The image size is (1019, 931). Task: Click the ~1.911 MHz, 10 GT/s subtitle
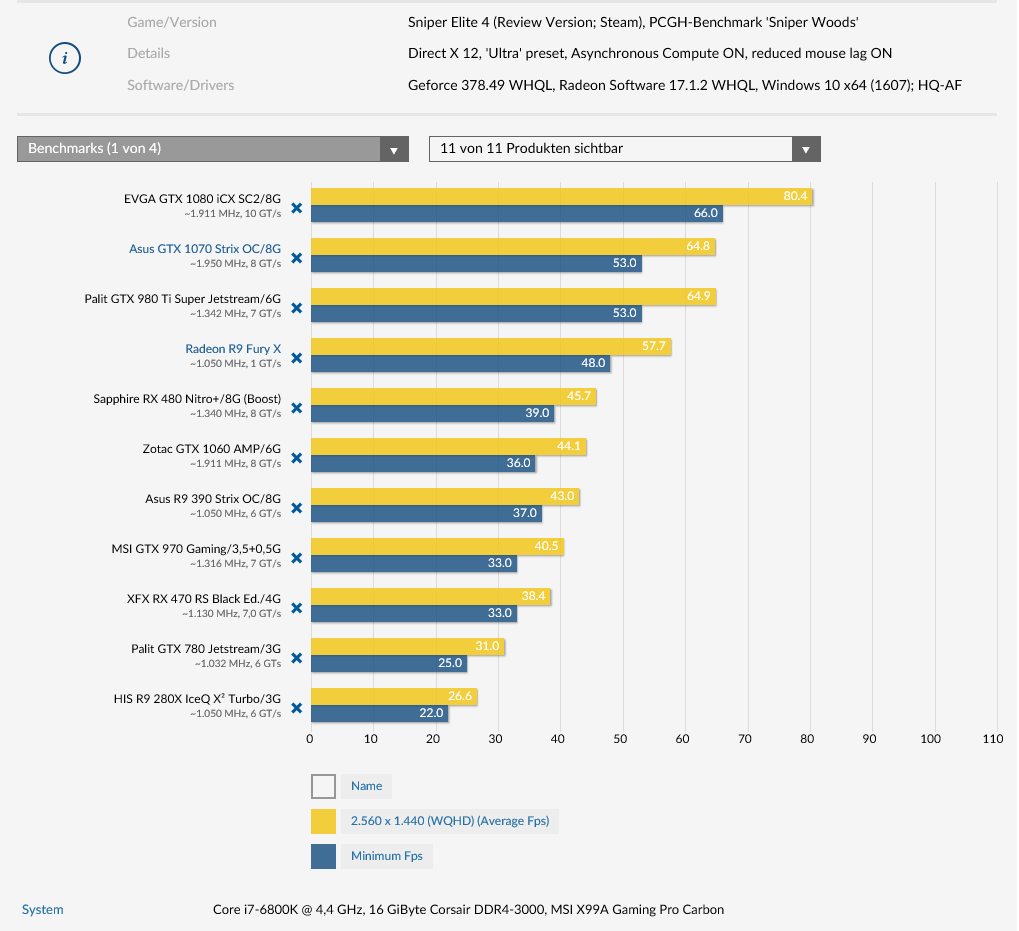233,214
